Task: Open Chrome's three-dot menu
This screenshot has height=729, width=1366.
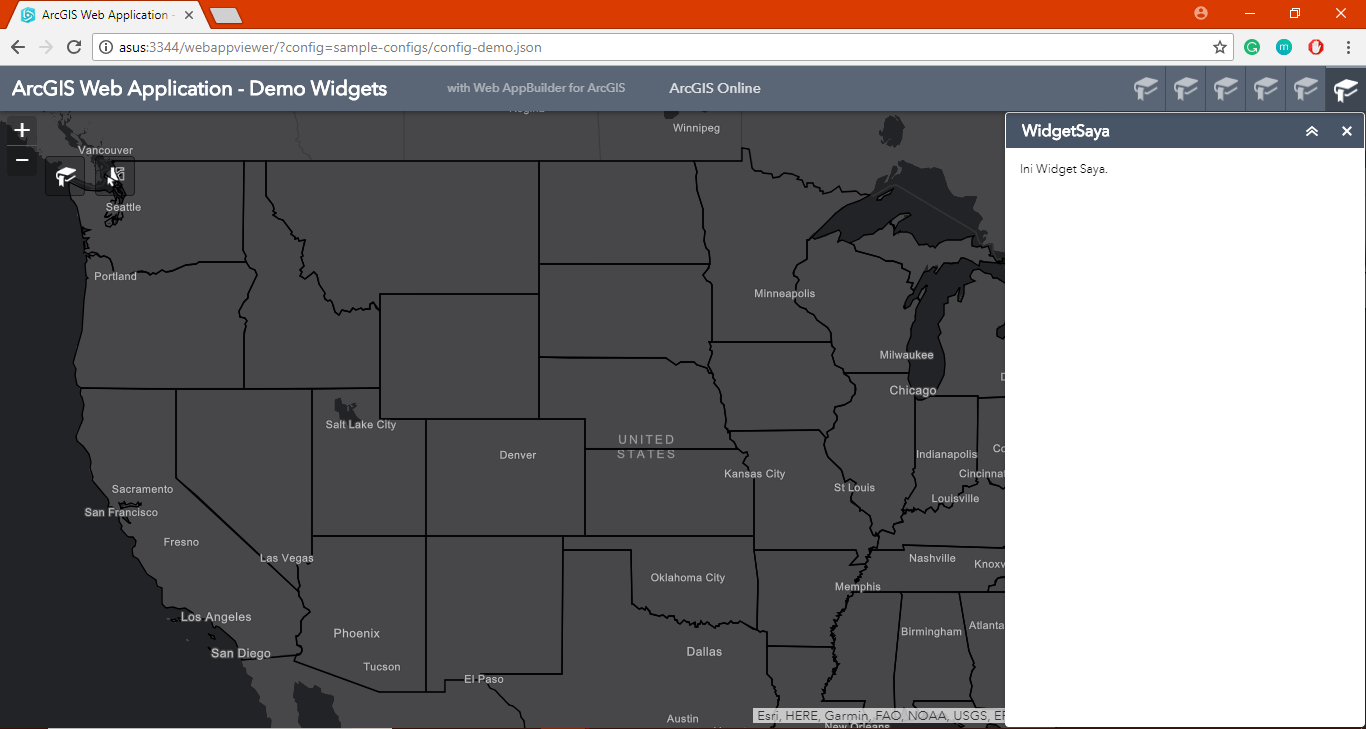Action: [x=1348, y=47]
